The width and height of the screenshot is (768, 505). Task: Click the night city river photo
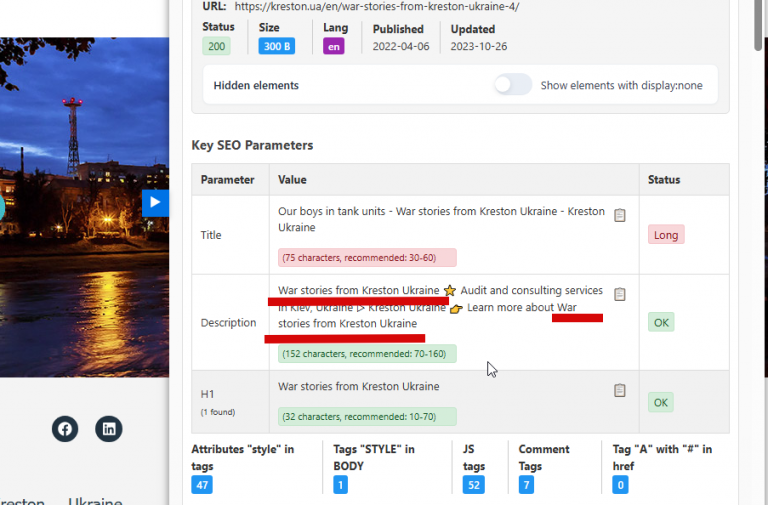[84, 207]
